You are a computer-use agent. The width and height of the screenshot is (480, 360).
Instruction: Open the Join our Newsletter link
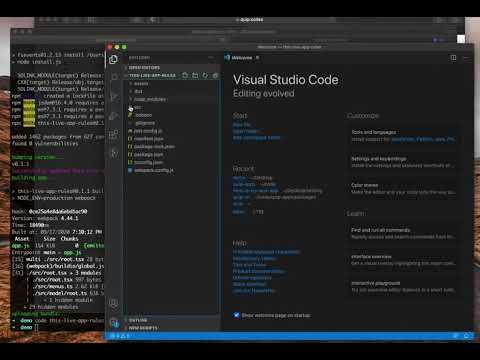pyautogui.click(x=254, y=291)
